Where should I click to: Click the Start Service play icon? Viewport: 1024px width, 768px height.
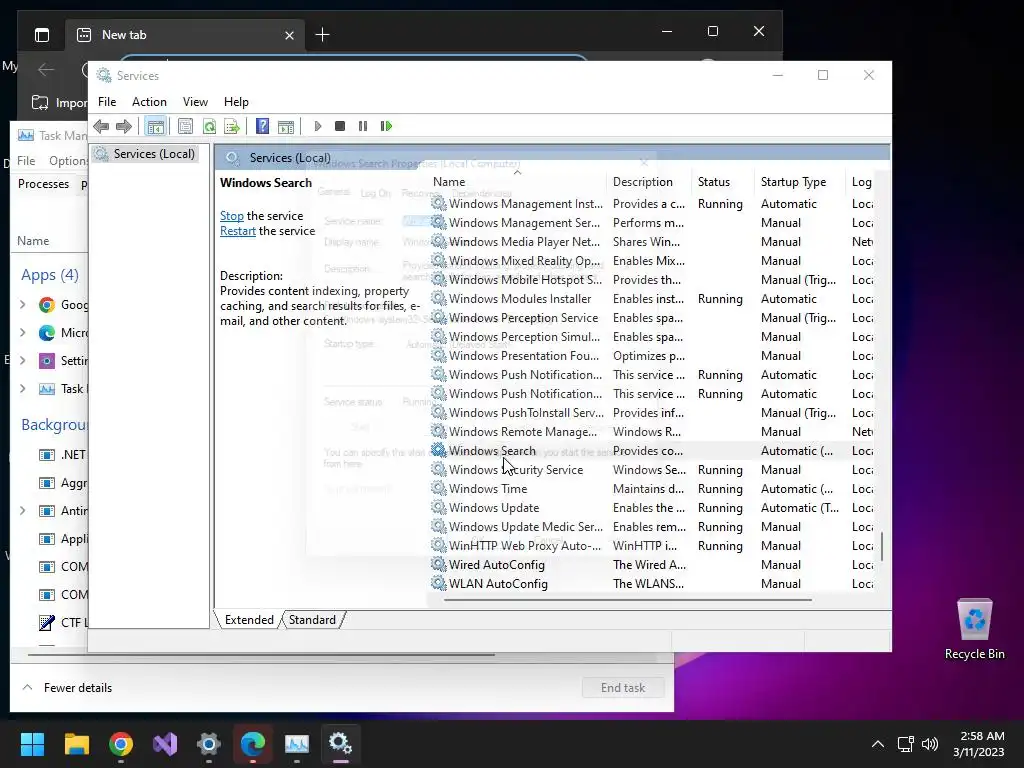[318, 126]
